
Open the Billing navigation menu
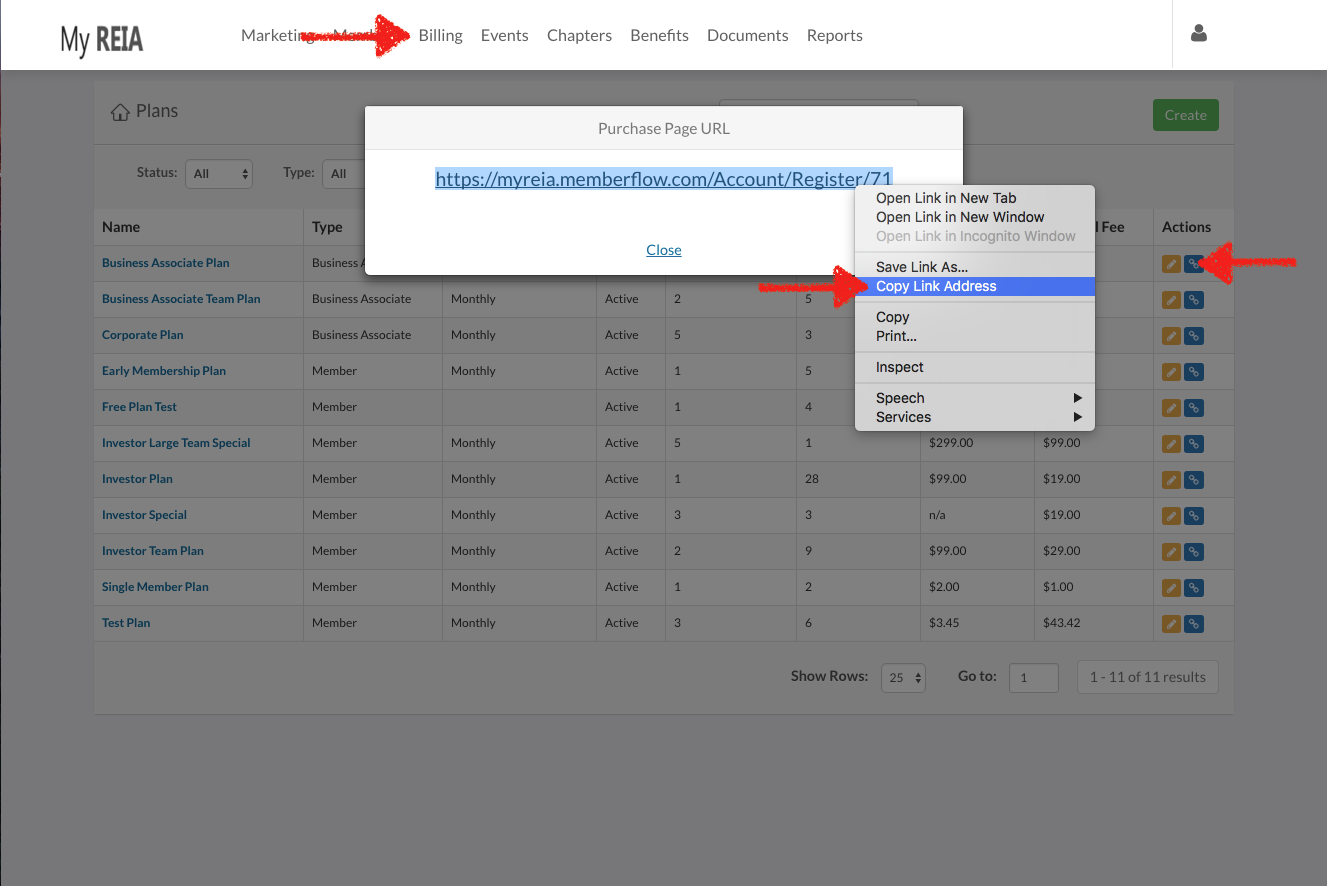440,35
